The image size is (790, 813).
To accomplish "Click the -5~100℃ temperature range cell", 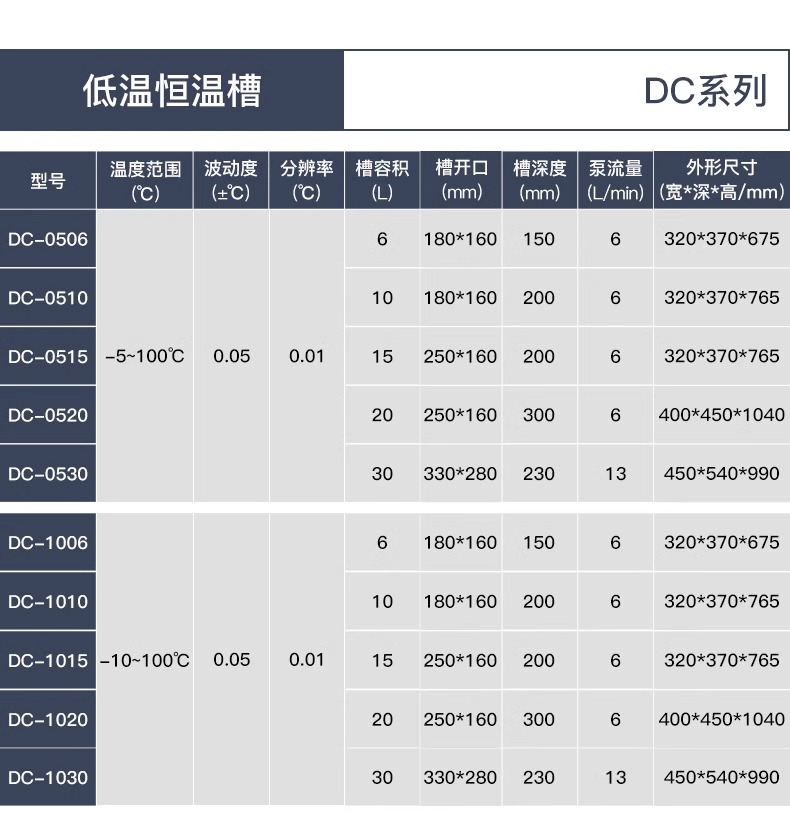I will [x=145, y=356].
